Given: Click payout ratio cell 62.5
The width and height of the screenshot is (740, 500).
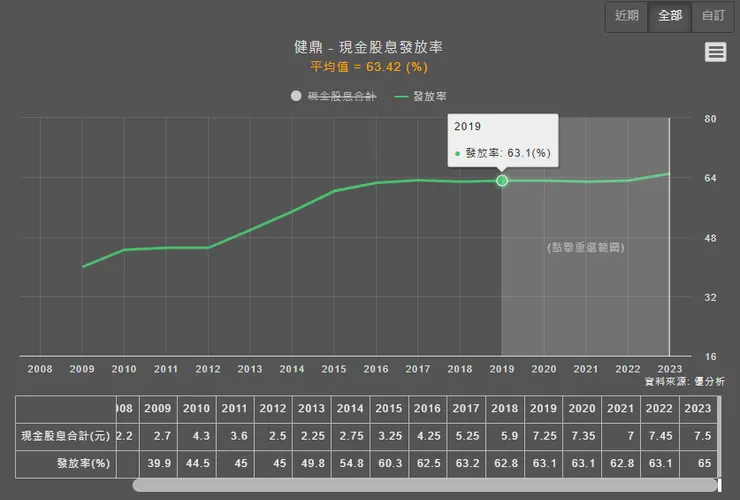Looking at the screenshot, I should [x=429, y=464].
